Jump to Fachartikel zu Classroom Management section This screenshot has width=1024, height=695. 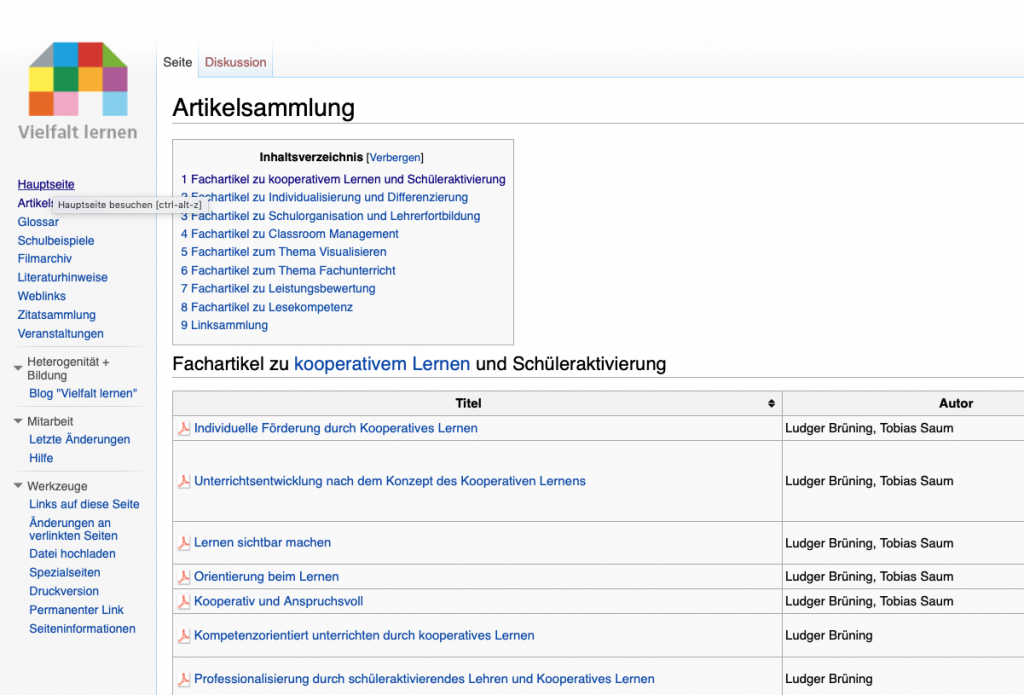pyautogui.click(x=289, y=234)
